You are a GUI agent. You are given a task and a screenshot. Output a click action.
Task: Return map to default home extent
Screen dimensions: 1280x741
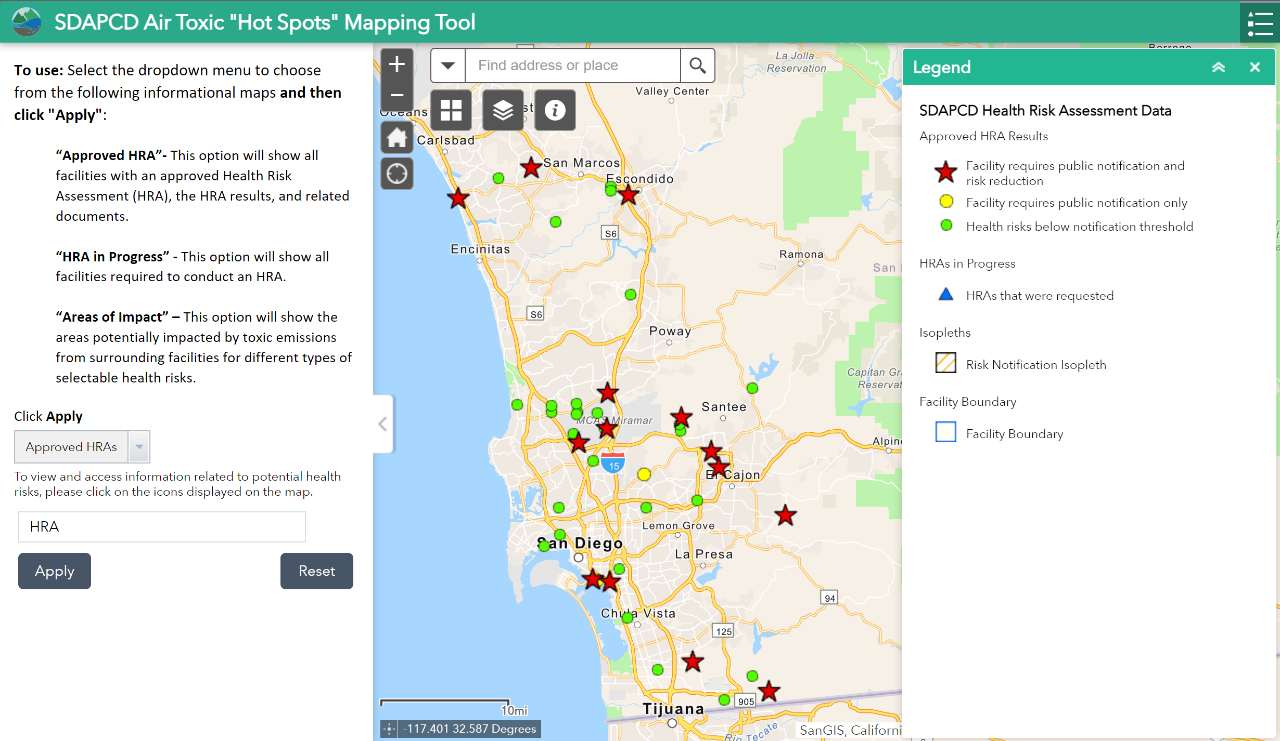coord(397,137)
